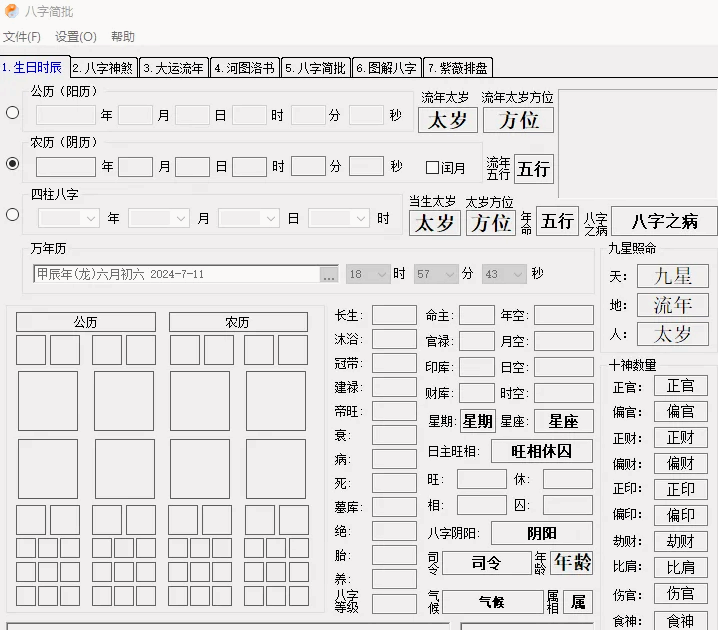Click the 八字之病 button
The image size is (718, 630).
click(x=664, y=221)
